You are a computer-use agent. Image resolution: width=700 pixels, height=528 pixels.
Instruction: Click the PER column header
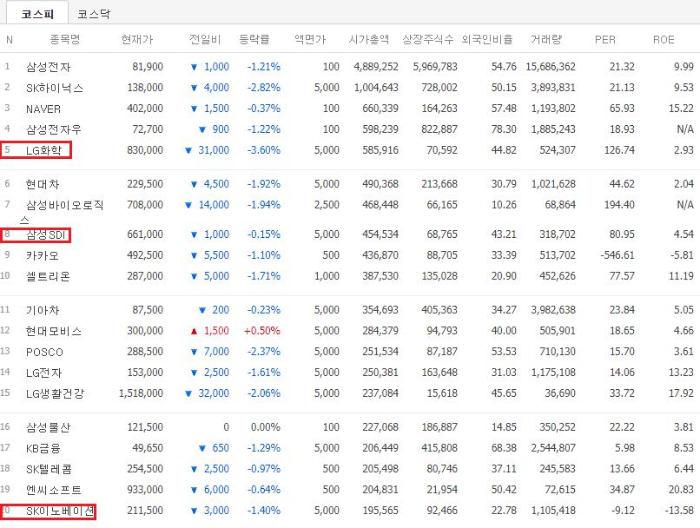[x=605, y=40]
